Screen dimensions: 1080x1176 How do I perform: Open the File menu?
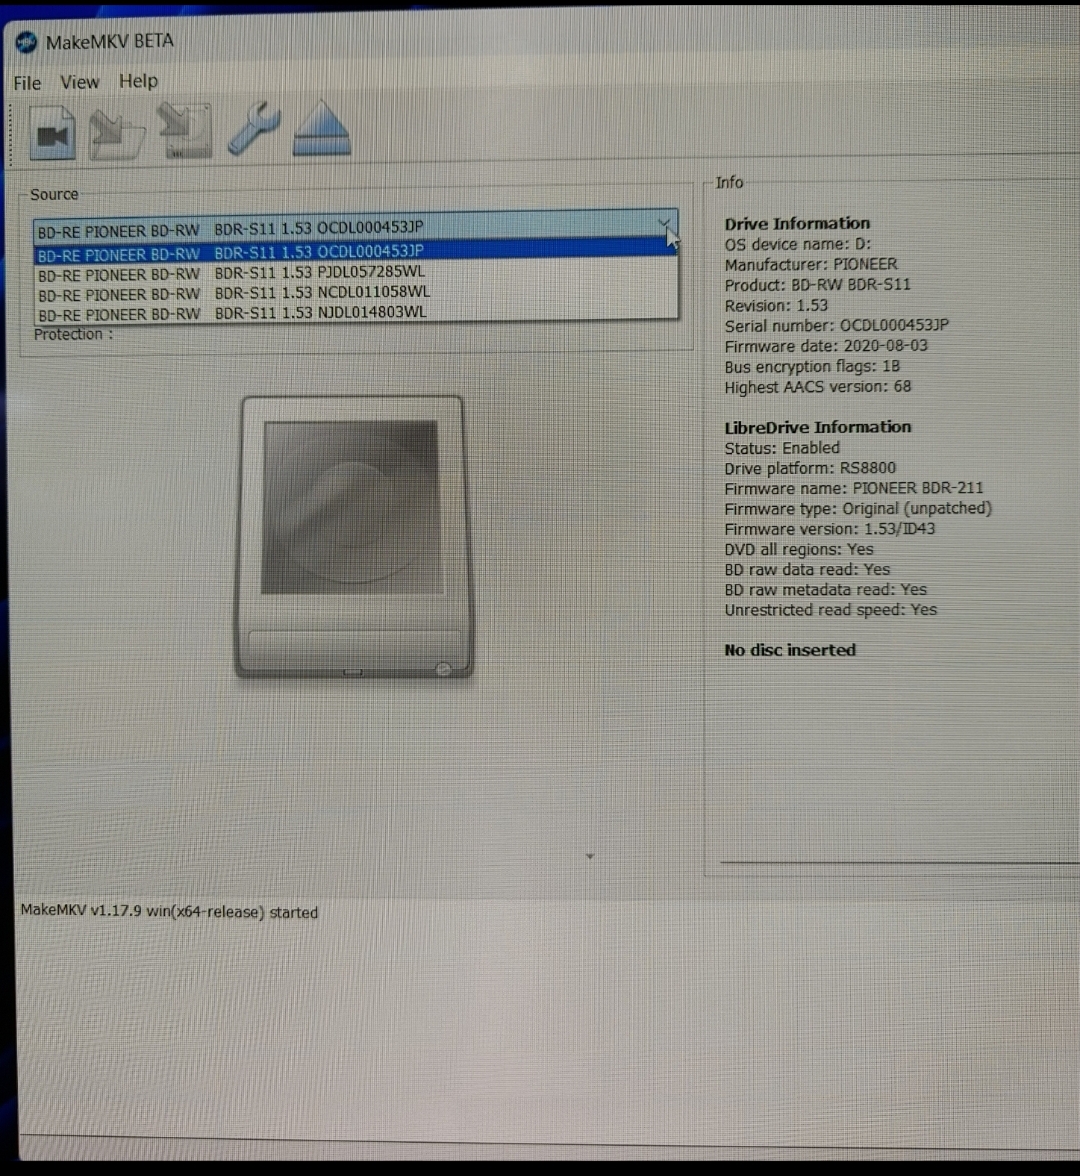click(x=27, y=82)
